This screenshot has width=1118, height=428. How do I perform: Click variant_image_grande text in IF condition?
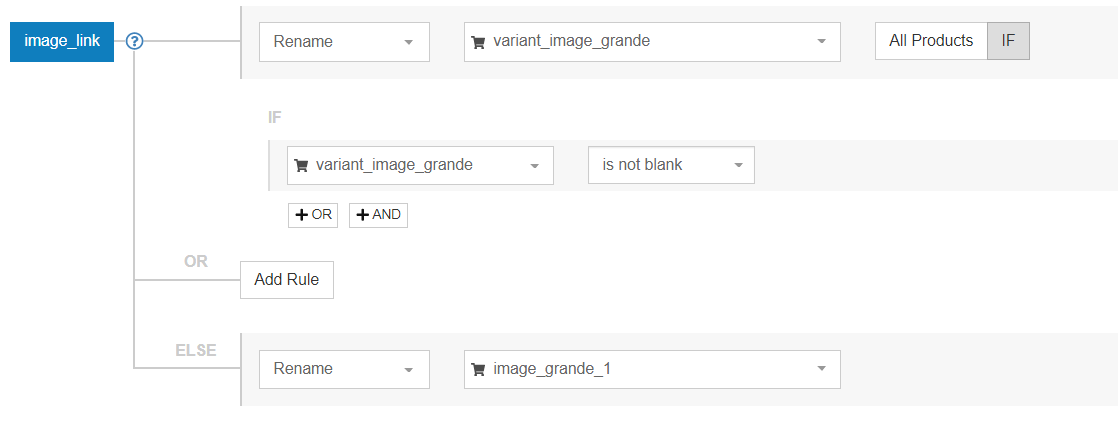click(x=394, y=165)
